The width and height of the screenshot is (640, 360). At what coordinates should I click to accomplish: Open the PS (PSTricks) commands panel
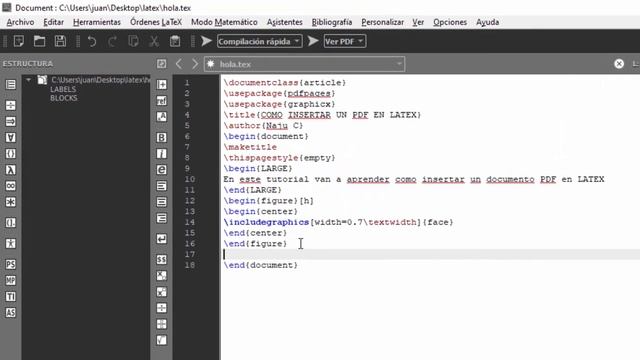click(x=11, y=264)
